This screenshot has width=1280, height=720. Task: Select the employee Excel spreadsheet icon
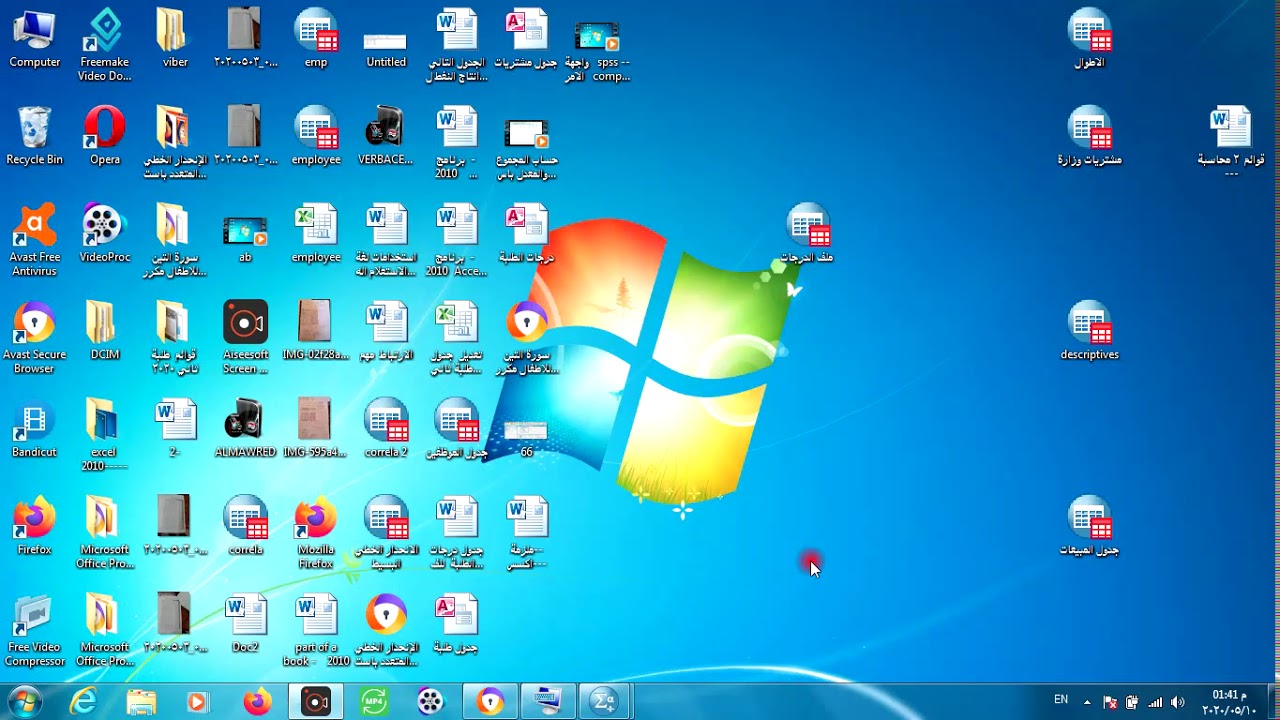coord(316,233)
